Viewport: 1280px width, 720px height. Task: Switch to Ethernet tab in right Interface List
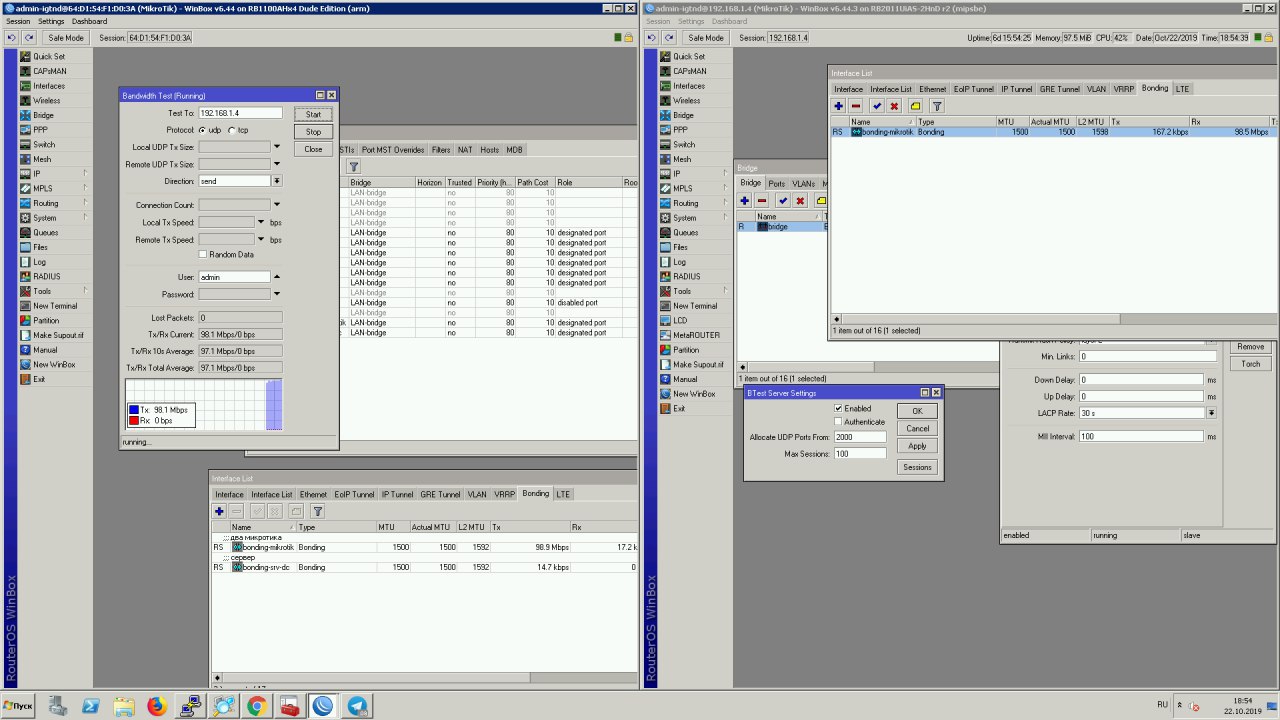tap(933, 89)
